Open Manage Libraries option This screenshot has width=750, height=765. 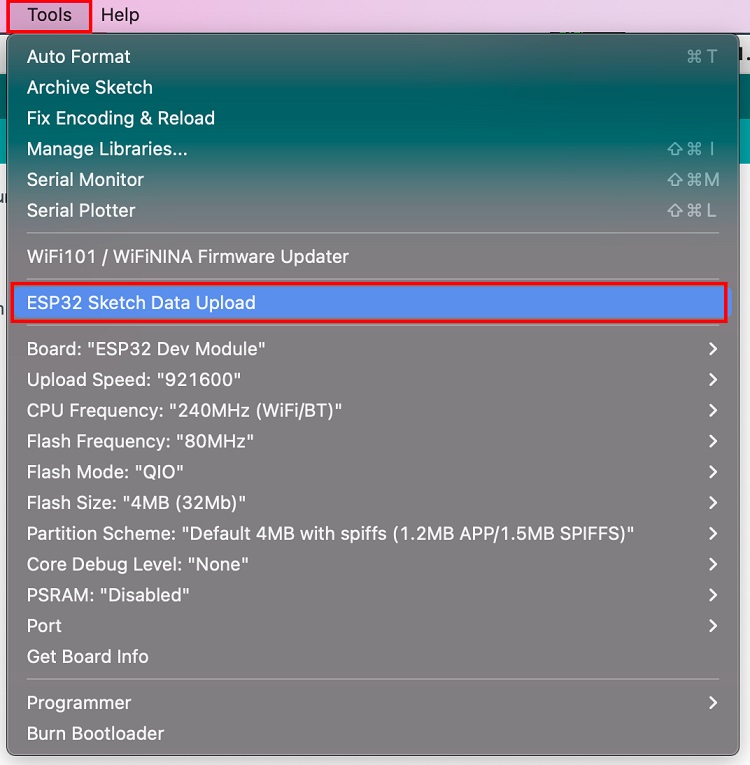pyautogui.click(x=107, y=149)
